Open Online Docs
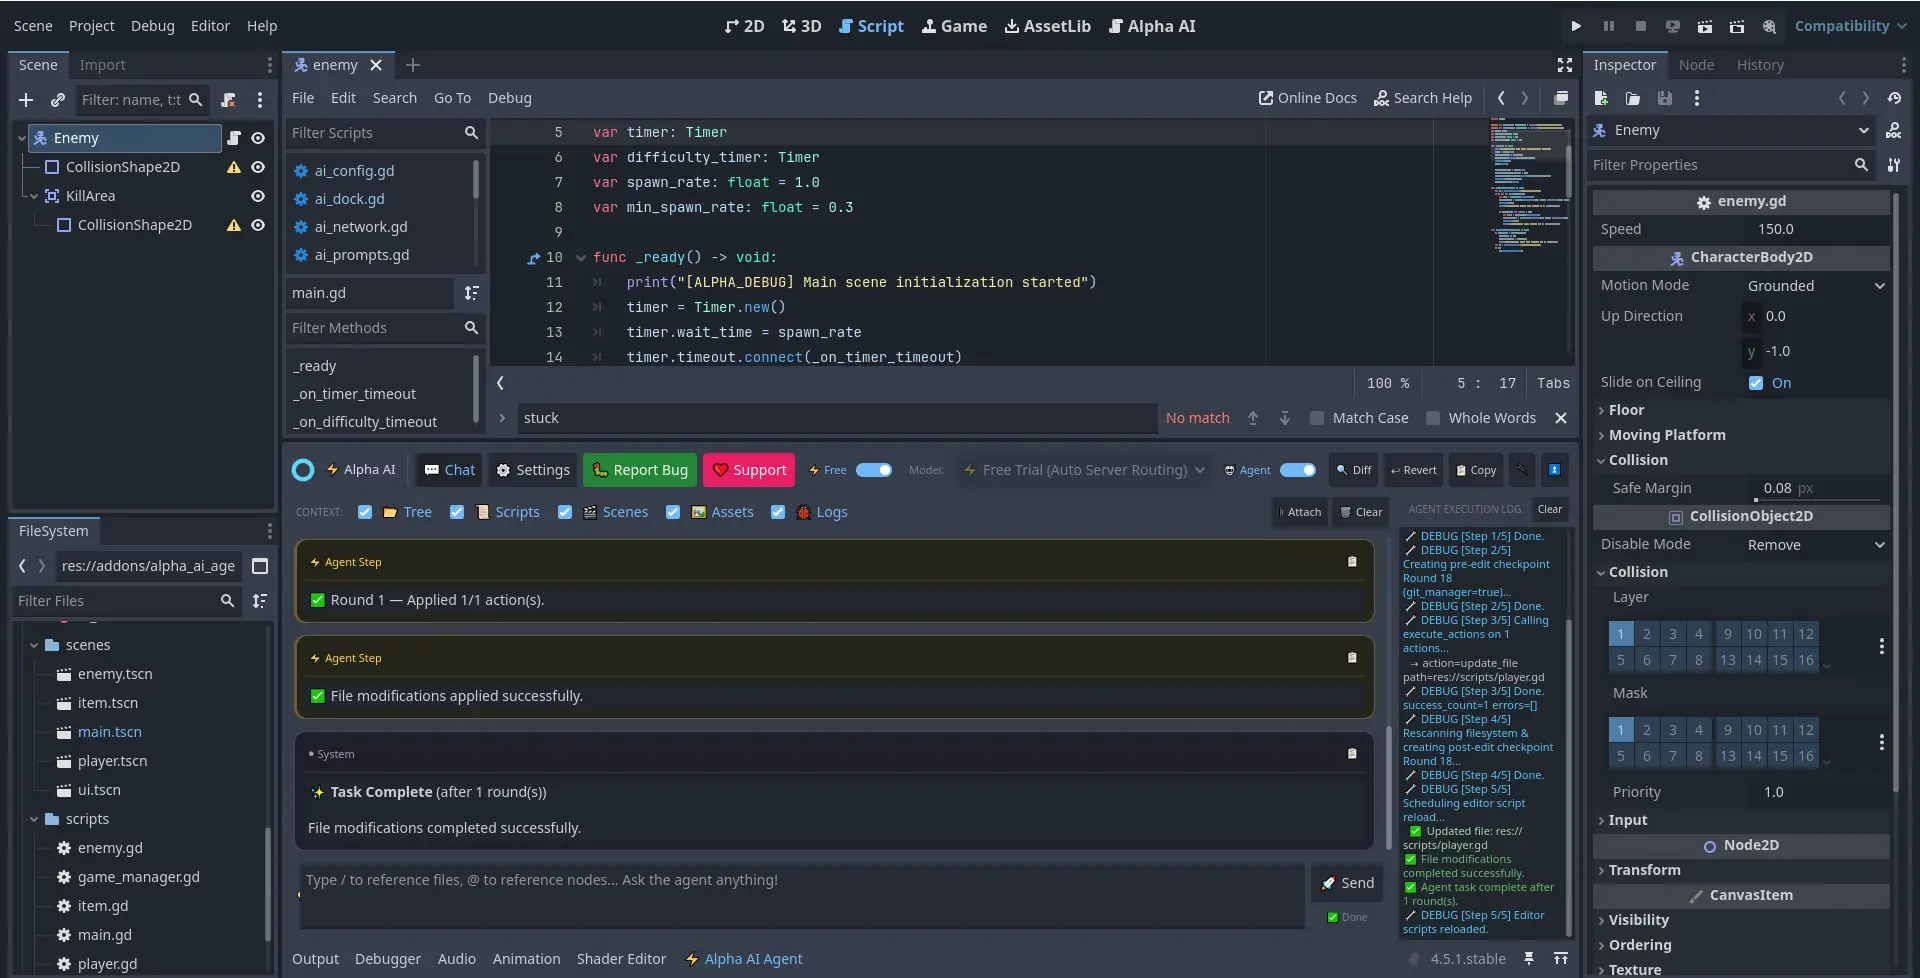 1307,98
